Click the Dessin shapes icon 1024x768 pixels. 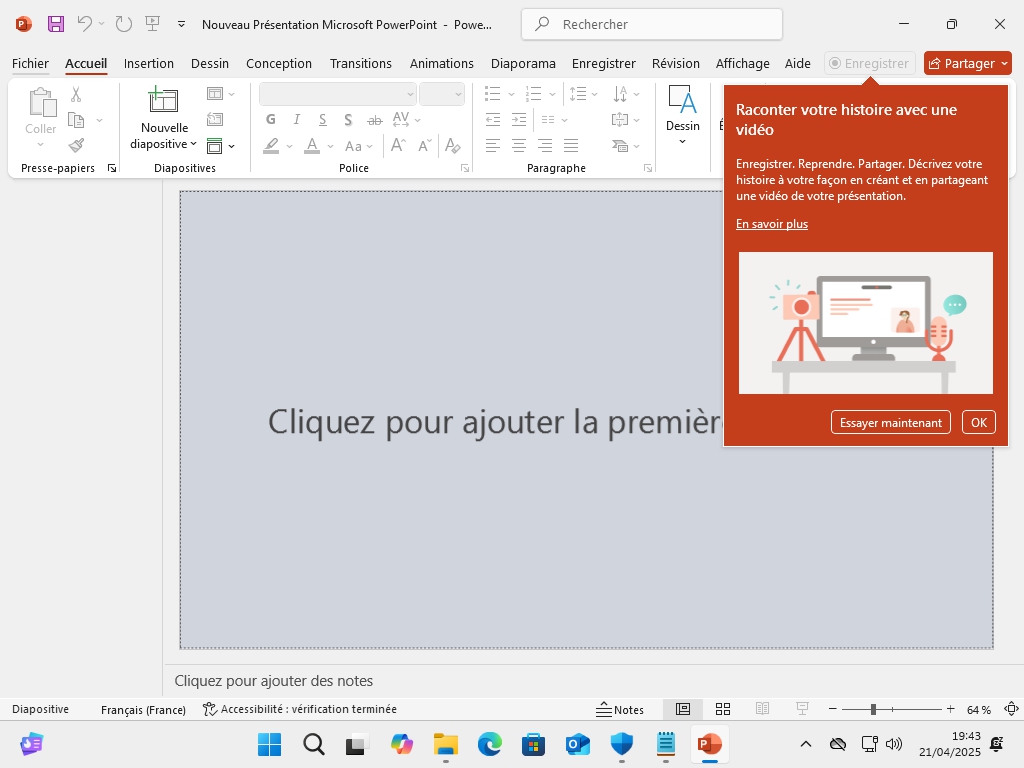tap(682, 100)
